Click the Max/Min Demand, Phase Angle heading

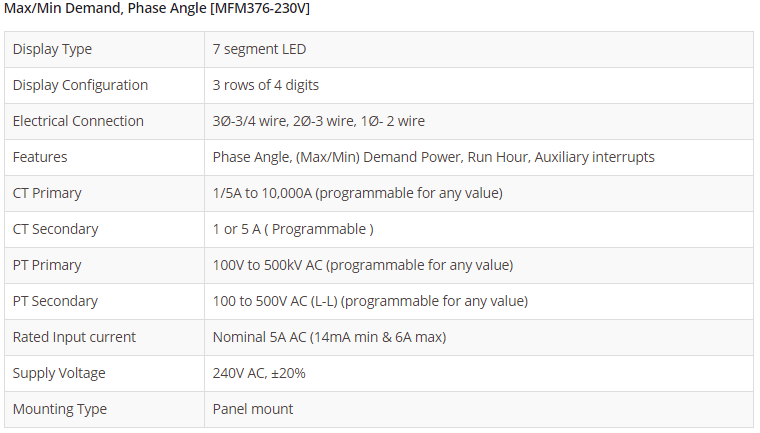tap(158, 9)
